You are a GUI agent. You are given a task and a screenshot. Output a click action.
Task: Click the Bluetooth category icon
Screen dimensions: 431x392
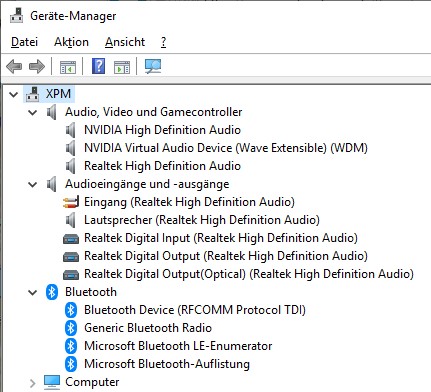(x=52, y=292)
